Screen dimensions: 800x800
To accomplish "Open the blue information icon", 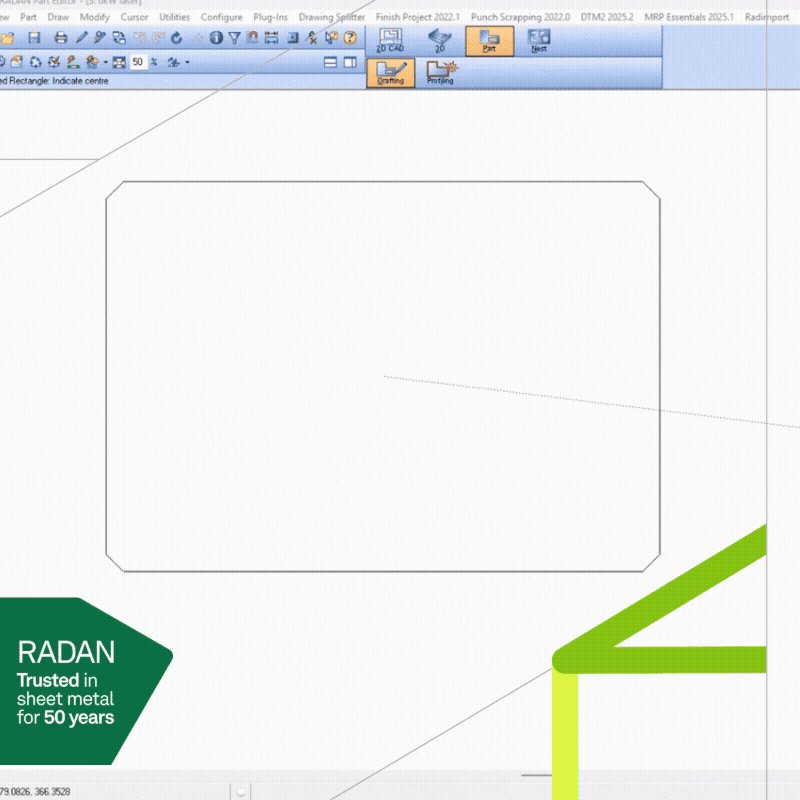I will [x=216, y=38].
